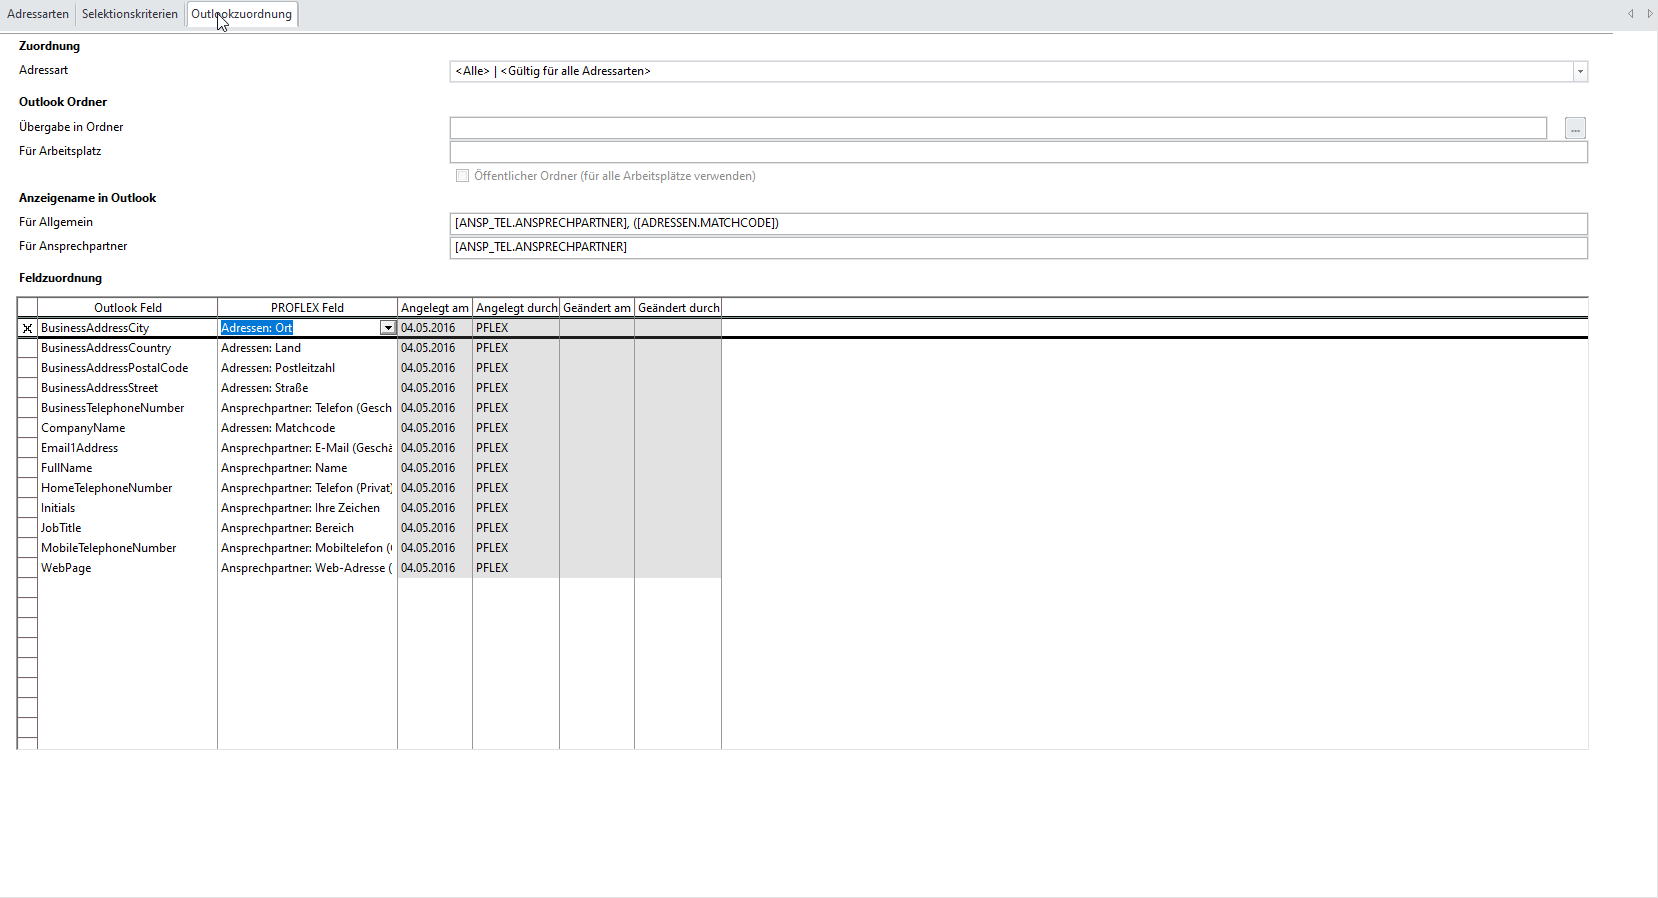Select row header of BusinessAddressCountry row

[27, 348]
